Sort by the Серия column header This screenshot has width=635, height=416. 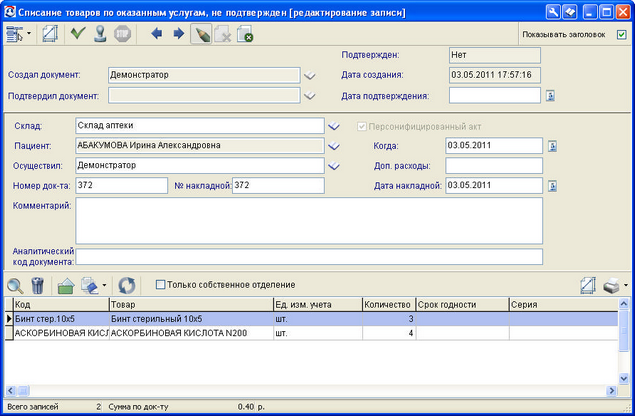pyautogui.click(x=563, y=305)
